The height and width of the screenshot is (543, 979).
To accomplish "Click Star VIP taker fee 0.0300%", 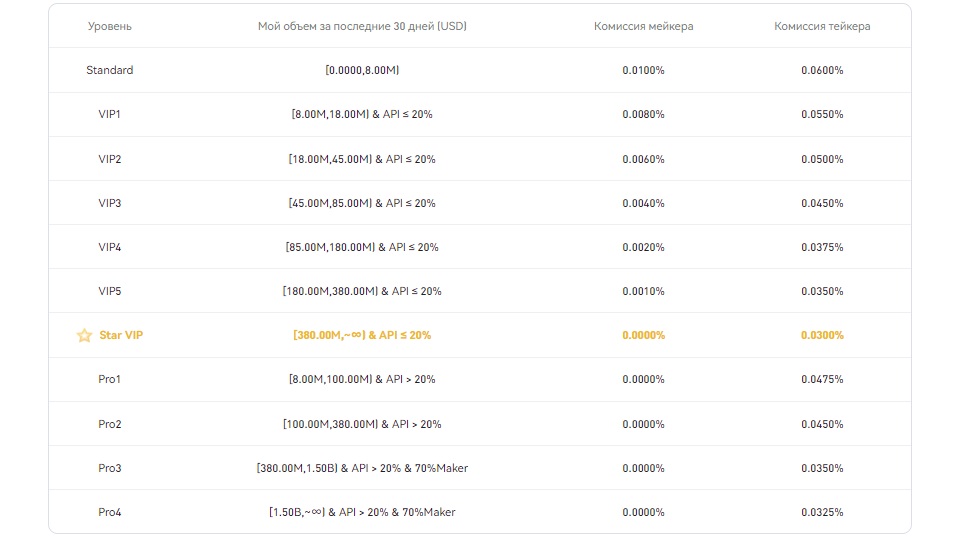I will click(822, 336).
